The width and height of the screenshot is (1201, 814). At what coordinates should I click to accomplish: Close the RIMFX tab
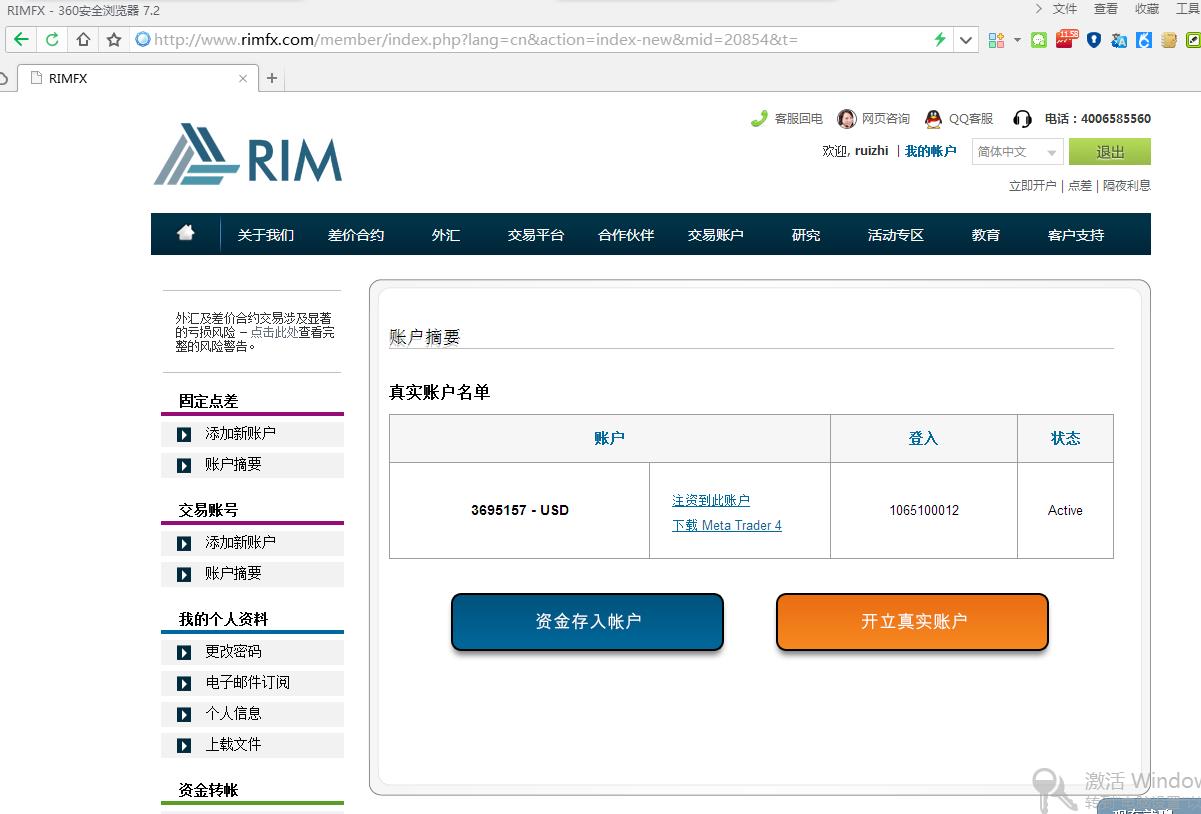click(243, 78)
